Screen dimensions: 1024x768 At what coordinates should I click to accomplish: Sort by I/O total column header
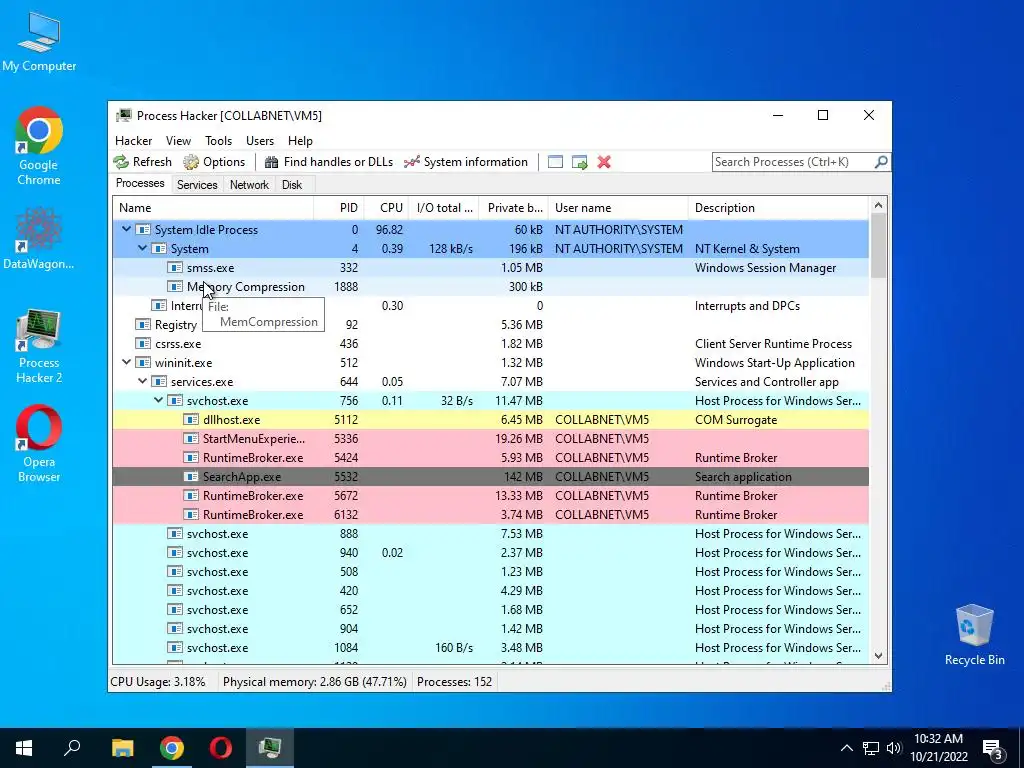tap(444, 208)
